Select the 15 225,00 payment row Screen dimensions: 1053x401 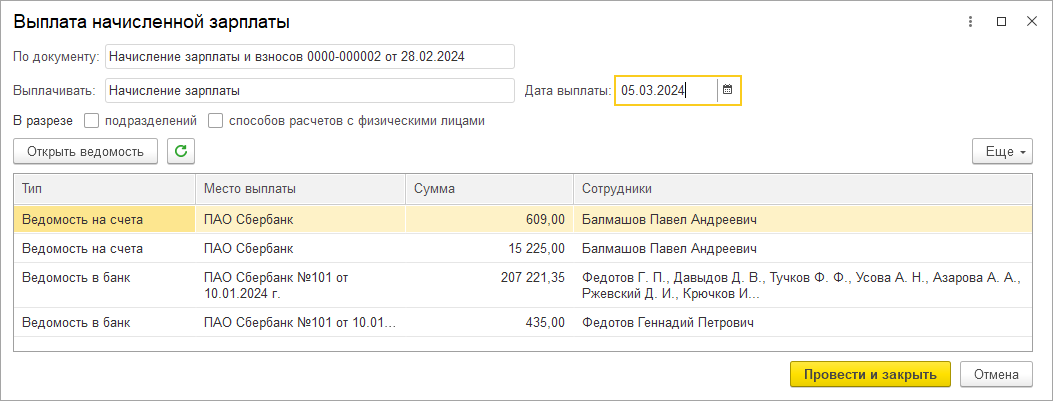click(x=523, y=249)
